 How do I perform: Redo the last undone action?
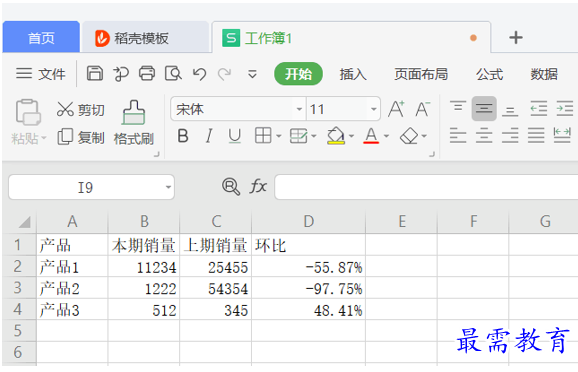tap(224, 74)
